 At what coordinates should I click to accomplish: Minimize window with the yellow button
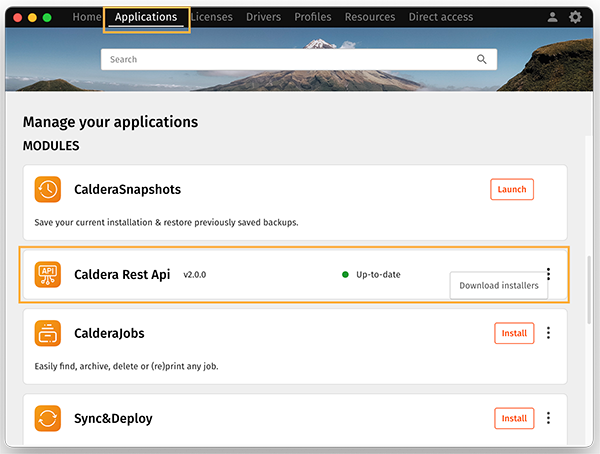coord(32,18)
